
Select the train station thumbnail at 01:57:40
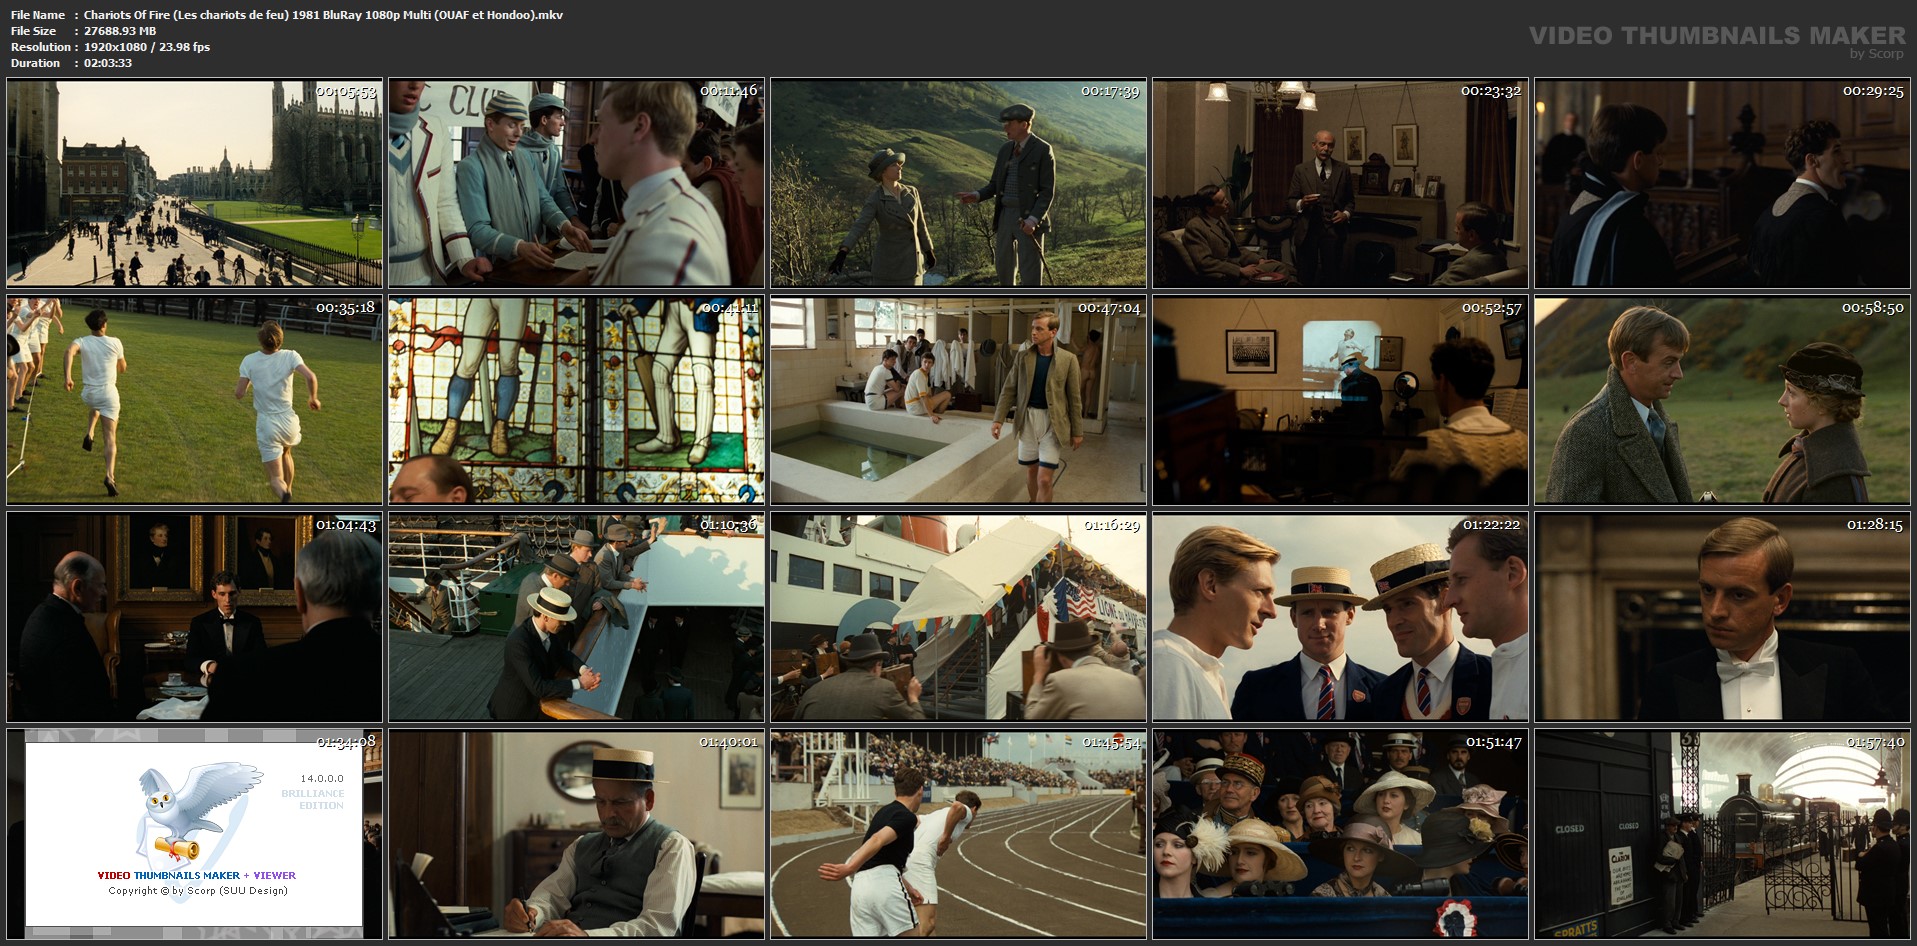1723,835
